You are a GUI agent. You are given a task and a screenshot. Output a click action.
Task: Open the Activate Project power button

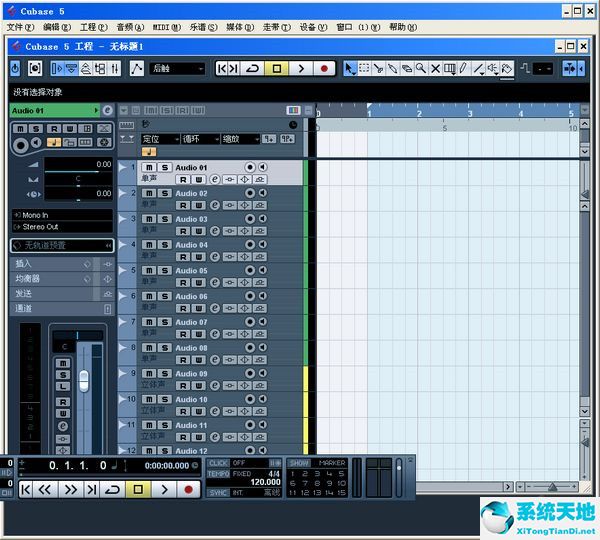click(x=15, y=69)
